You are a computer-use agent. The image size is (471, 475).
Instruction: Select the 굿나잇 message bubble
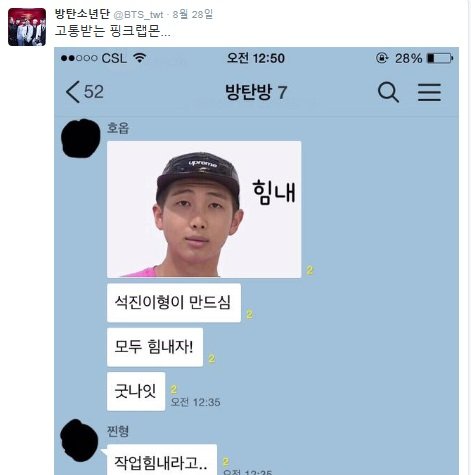click(136, 391)
